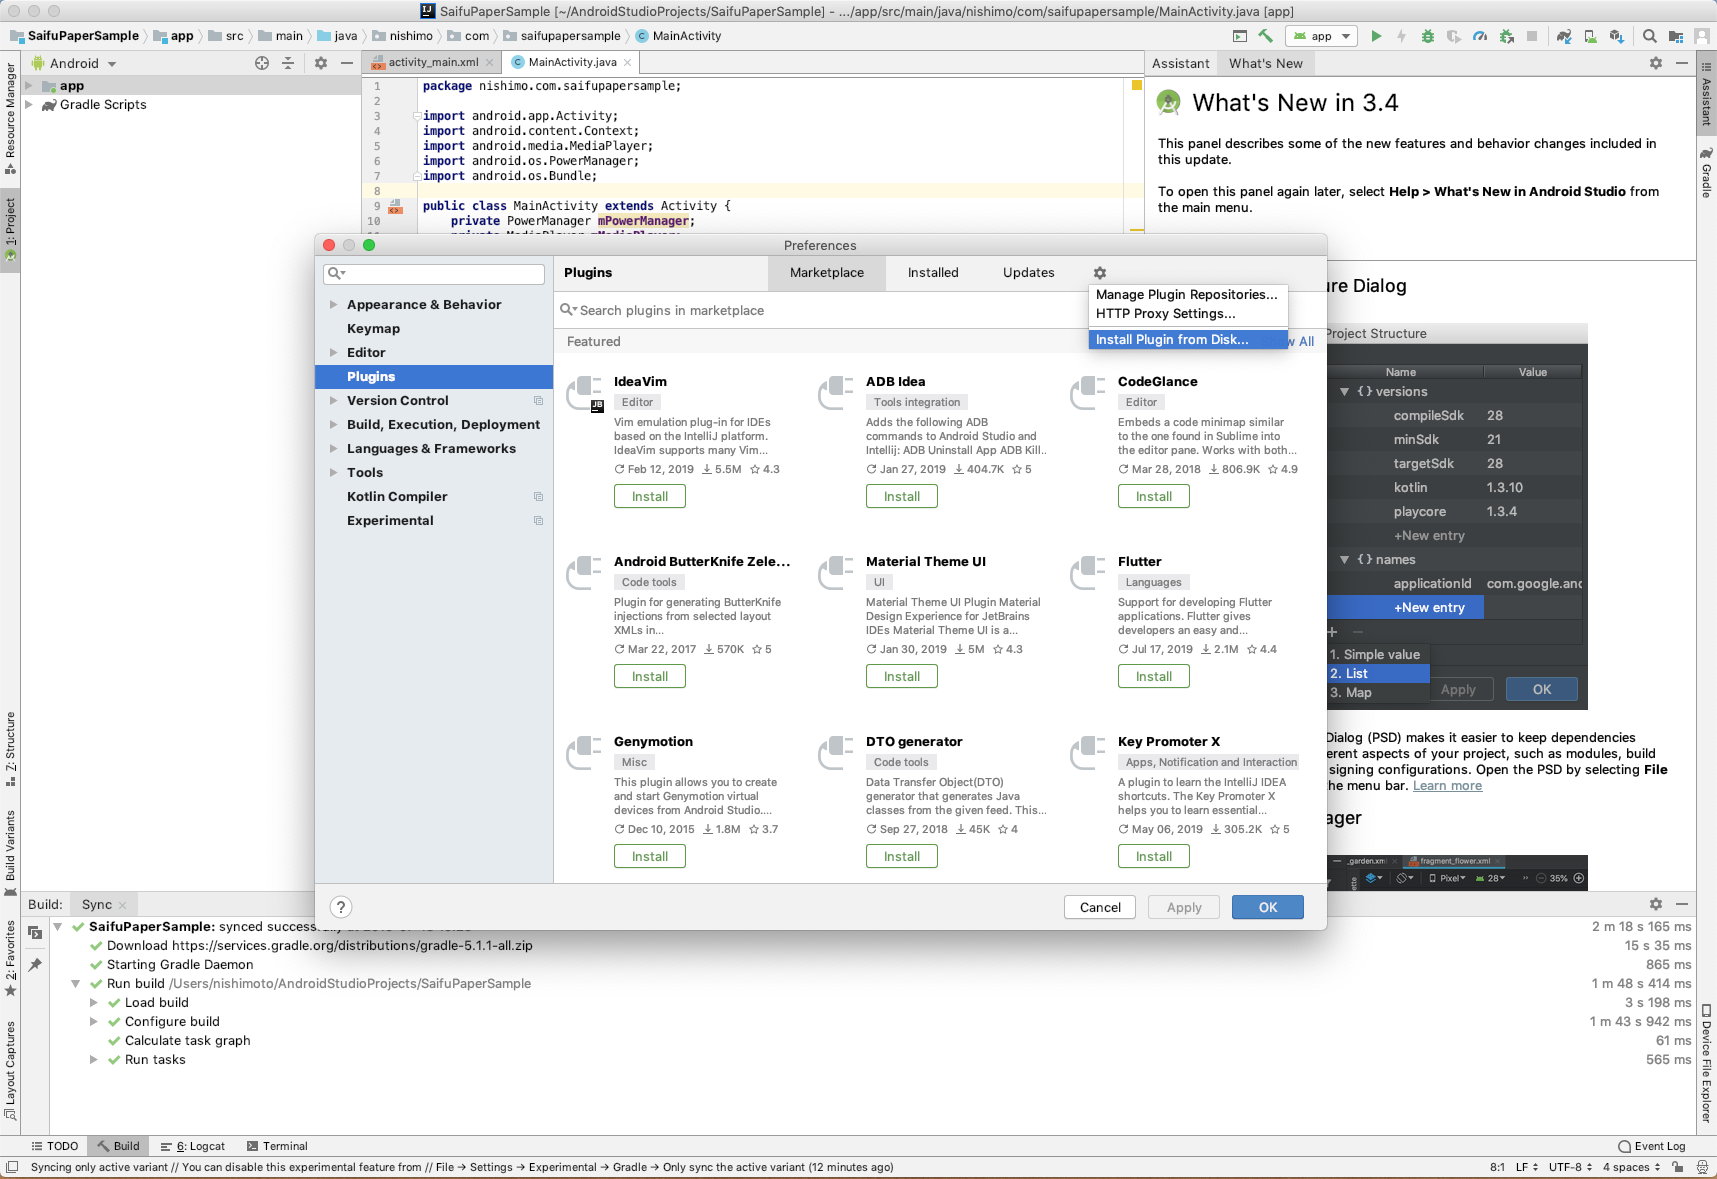The image size is (1717, 1179).
Task: Click the Flutter plugin icon
Action: (x=1088, y=573)
